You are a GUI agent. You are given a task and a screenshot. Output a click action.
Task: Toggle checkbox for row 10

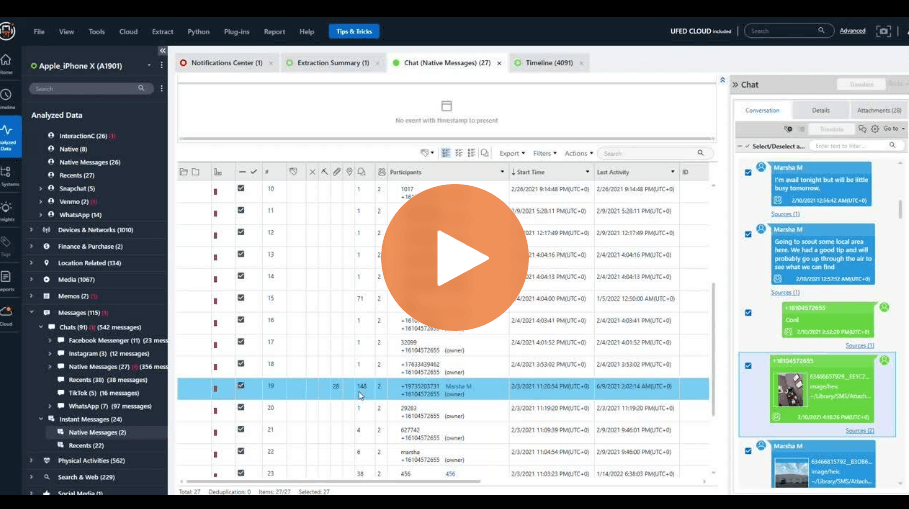[x=241, y=188]
